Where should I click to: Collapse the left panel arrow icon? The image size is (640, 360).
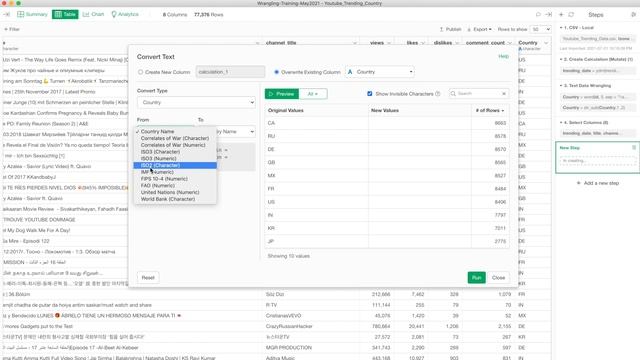tap(7, 14)
